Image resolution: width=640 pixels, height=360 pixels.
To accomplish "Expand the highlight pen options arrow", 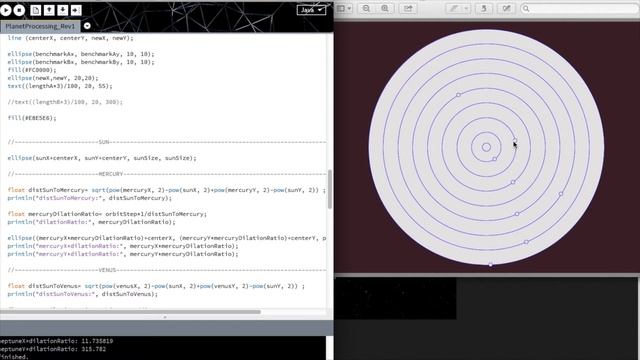I will tap(466, 8).
